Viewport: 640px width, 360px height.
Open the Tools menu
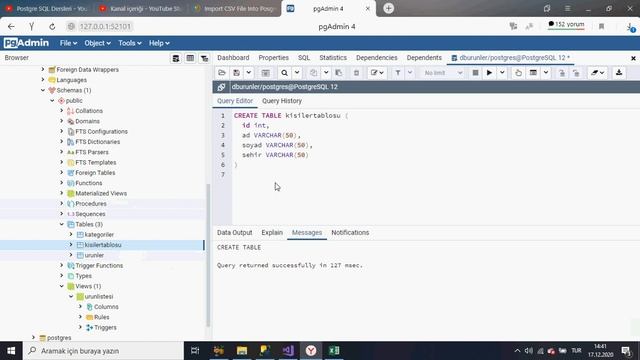click(130, 43)
